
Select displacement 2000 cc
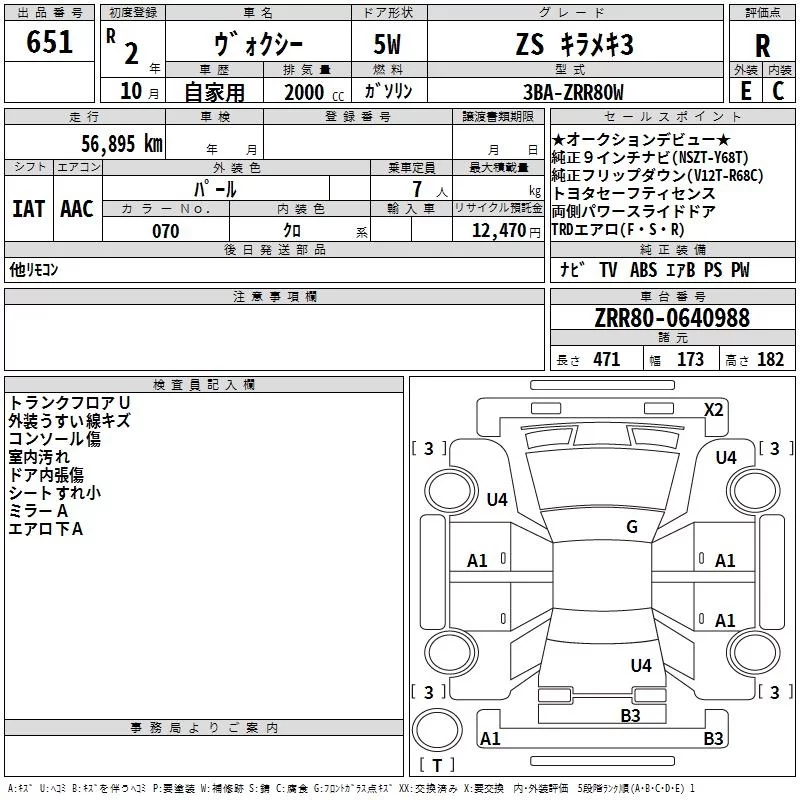pyautogui.click(x=314, y=92)
